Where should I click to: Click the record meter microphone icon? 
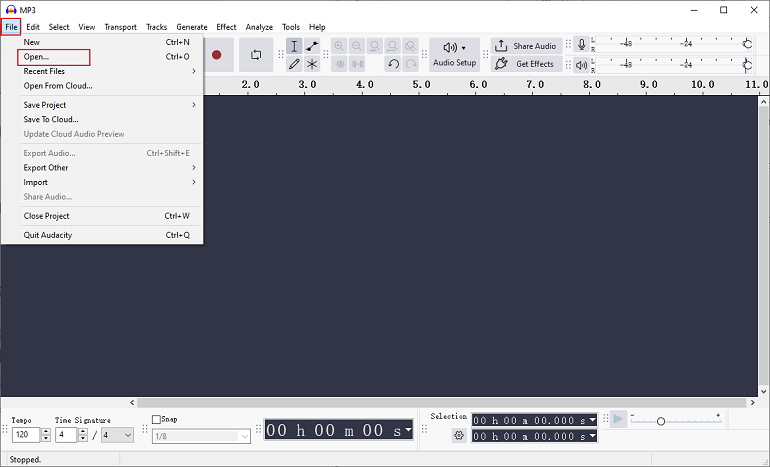coord(581,45)
